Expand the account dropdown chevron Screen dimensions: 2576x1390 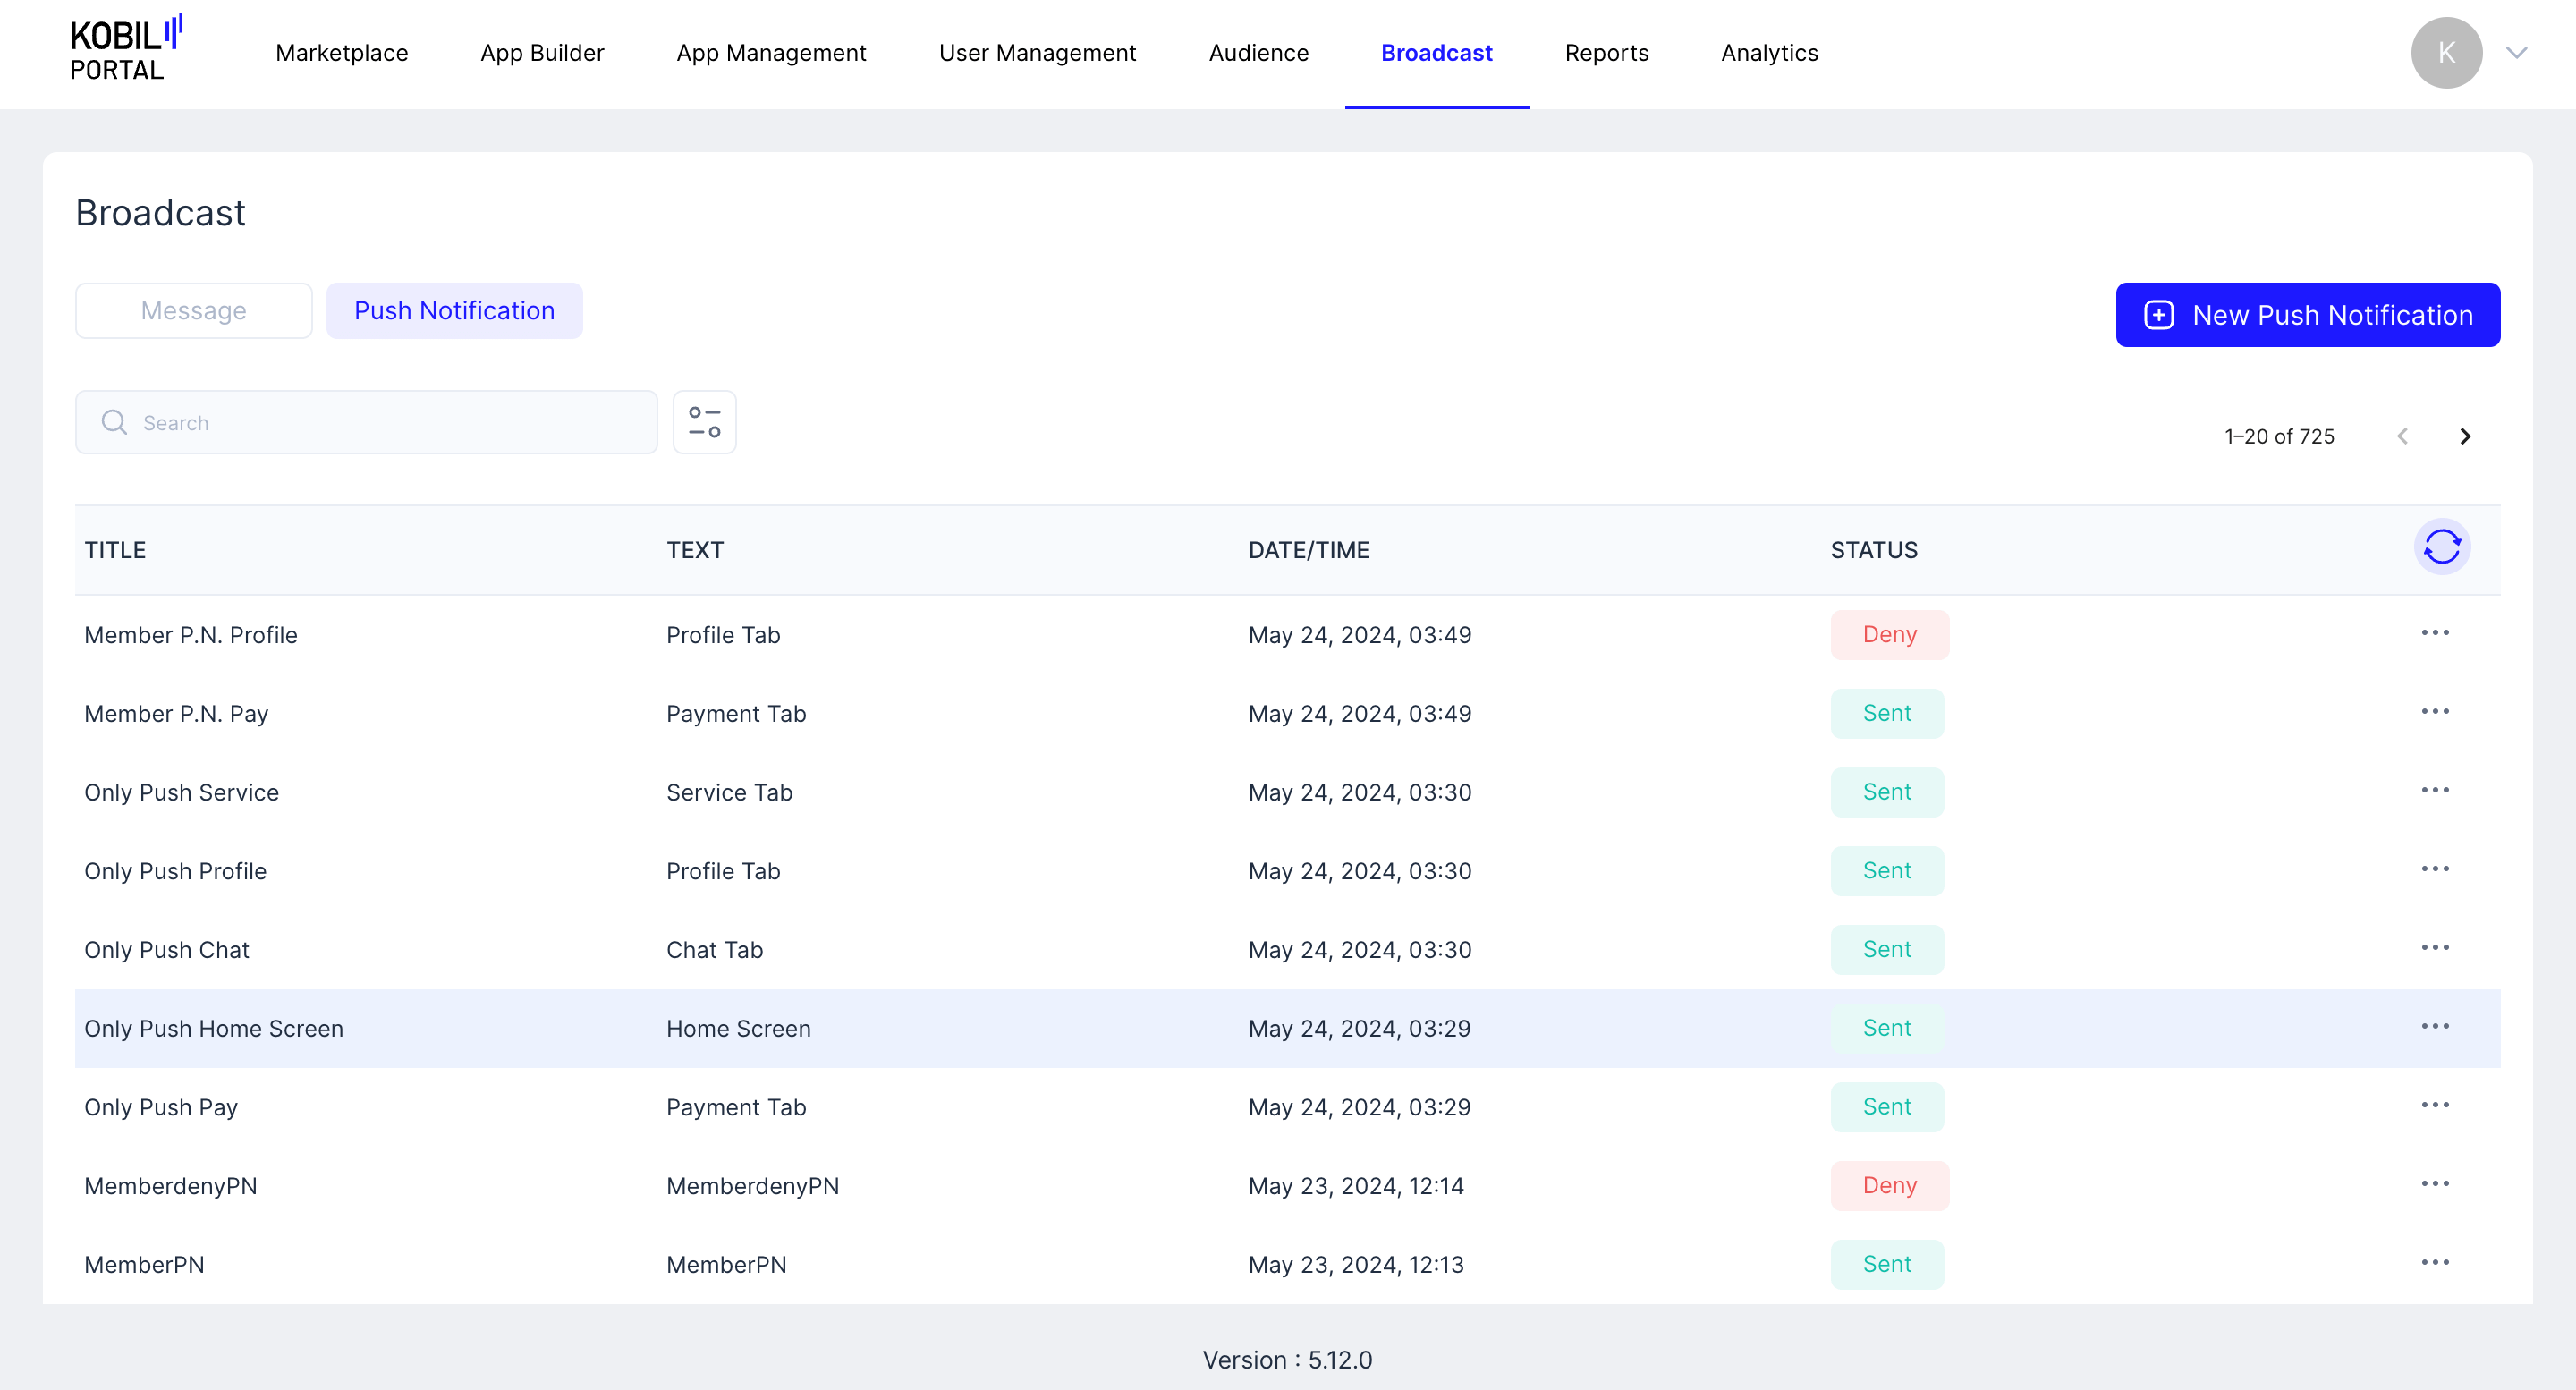pyautogui.click(x=2516, y=53)
